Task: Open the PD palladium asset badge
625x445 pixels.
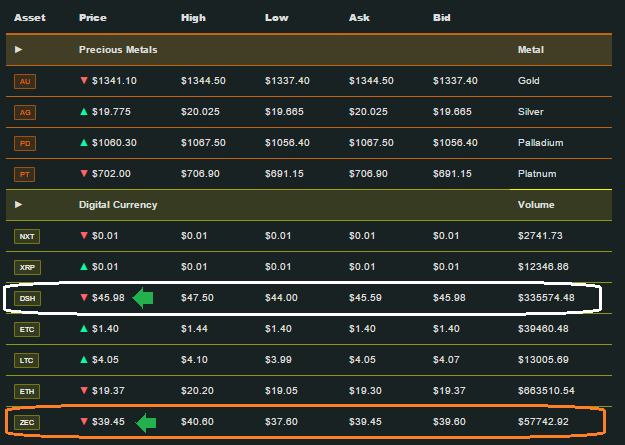Action: (x=25, y=144)
